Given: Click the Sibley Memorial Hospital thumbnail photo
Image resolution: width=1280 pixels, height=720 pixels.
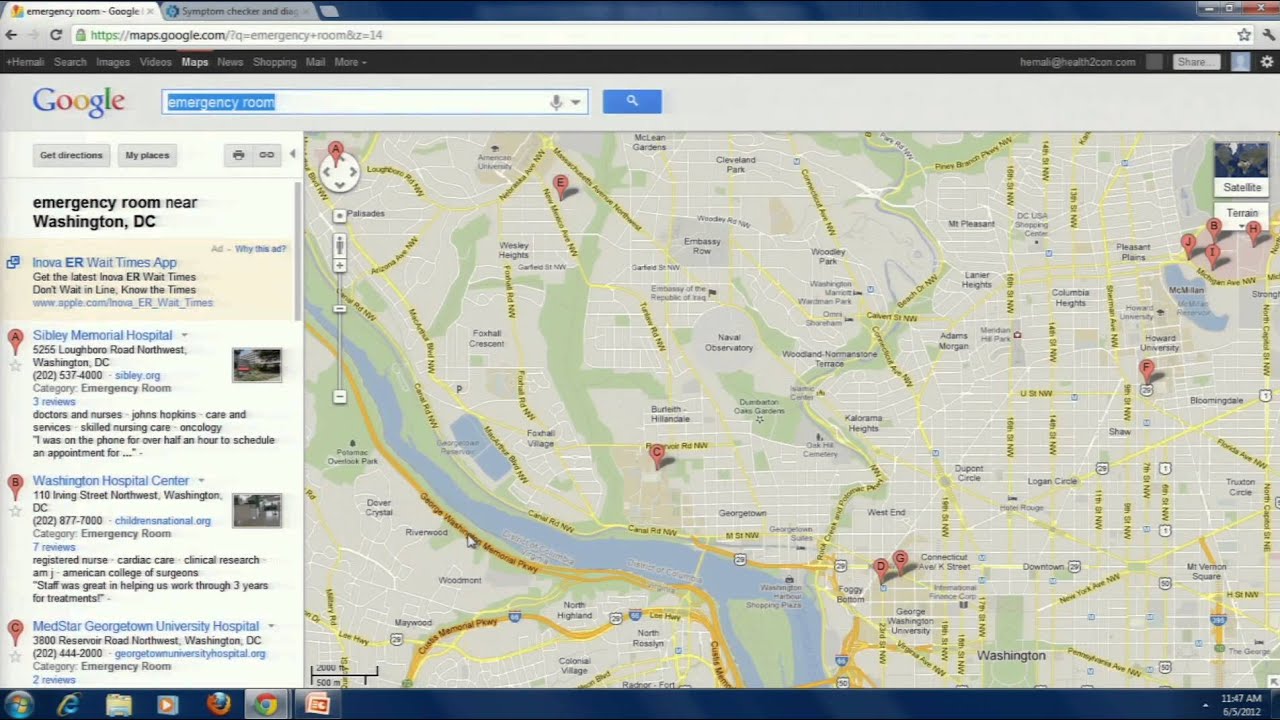Looking at the screenshot, I should 257,365.
